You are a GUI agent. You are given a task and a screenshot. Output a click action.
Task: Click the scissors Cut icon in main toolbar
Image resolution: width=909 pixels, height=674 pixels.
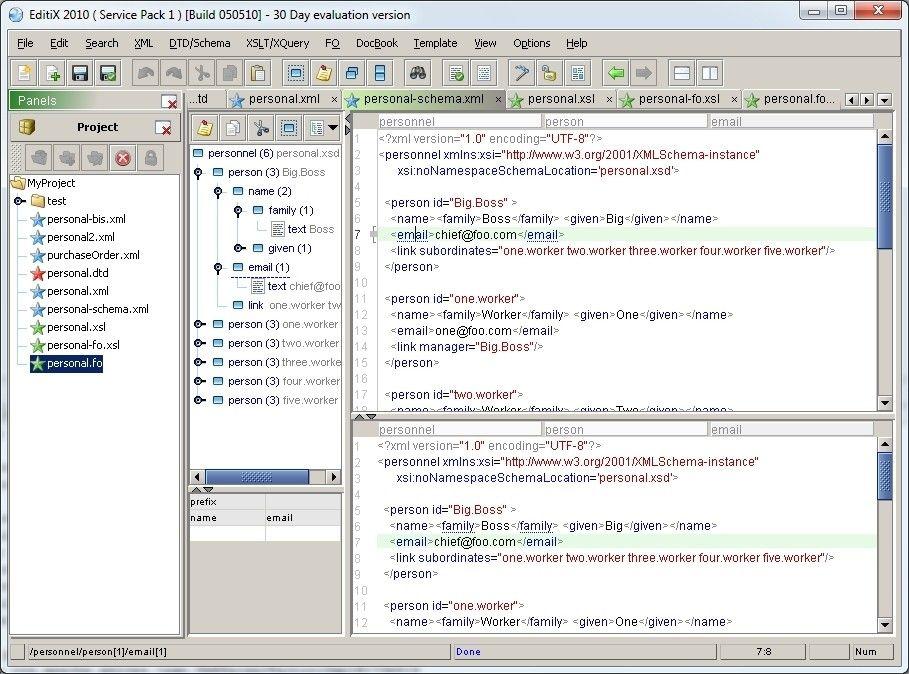pos(202,73)
